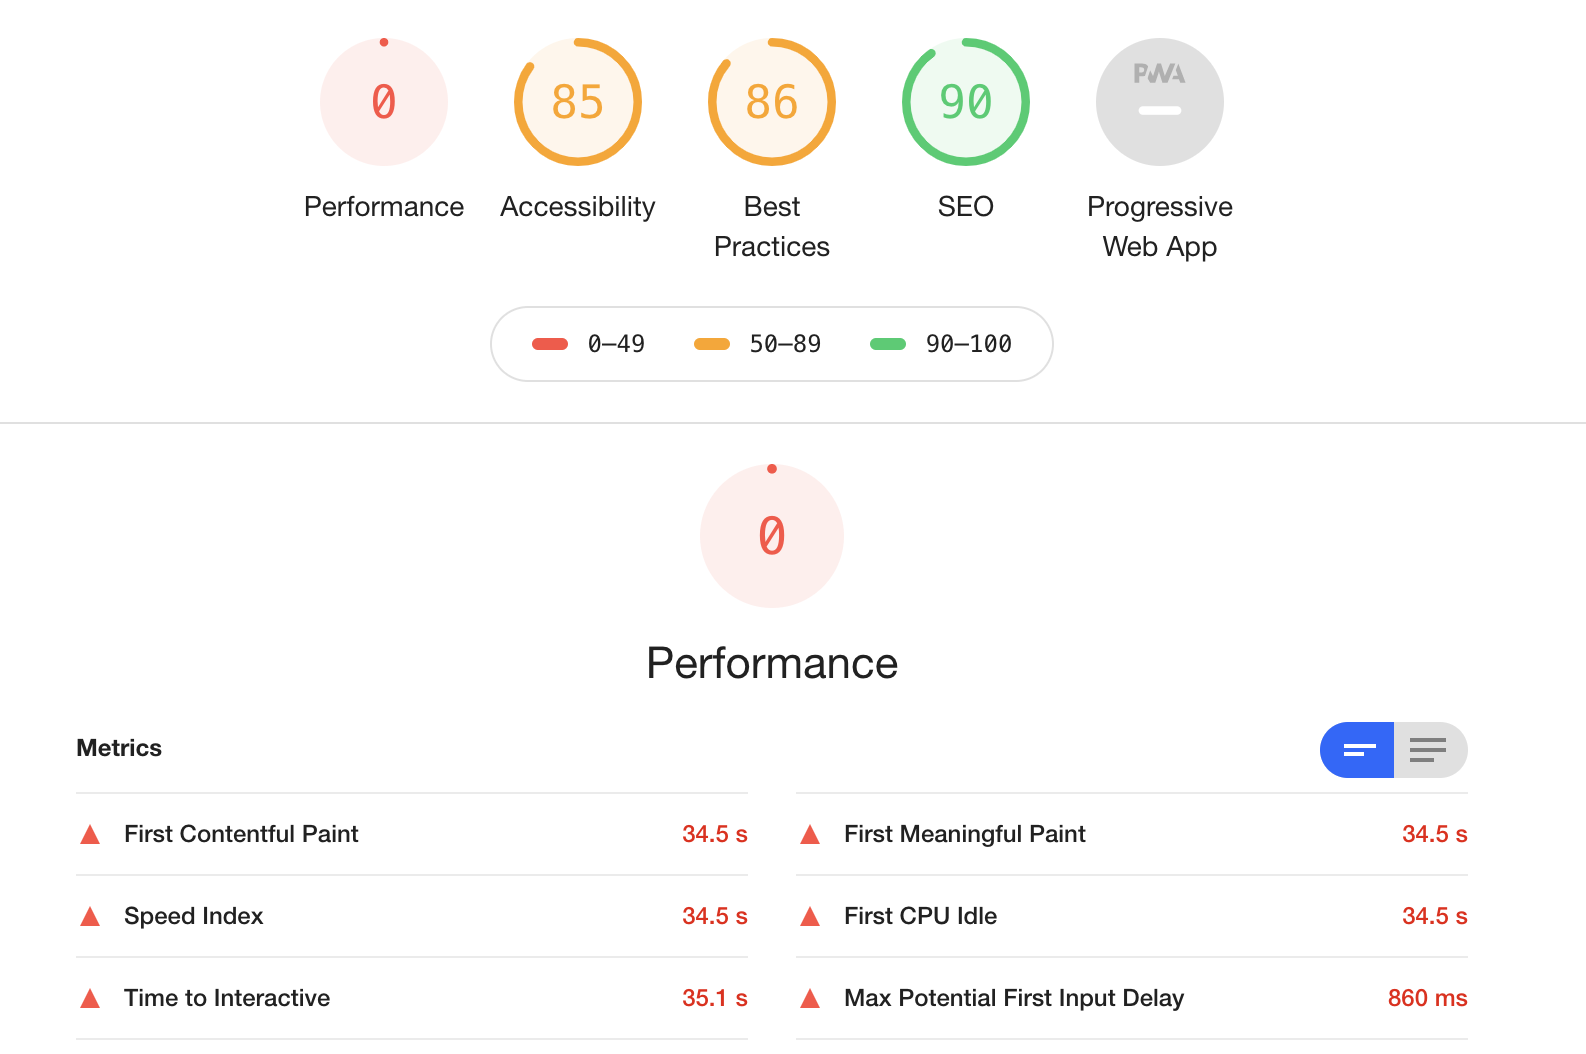Click the red triangle beside First Contentful Paint
This screenshot has height=1054, width=1586.
click(x=90, y=834)
